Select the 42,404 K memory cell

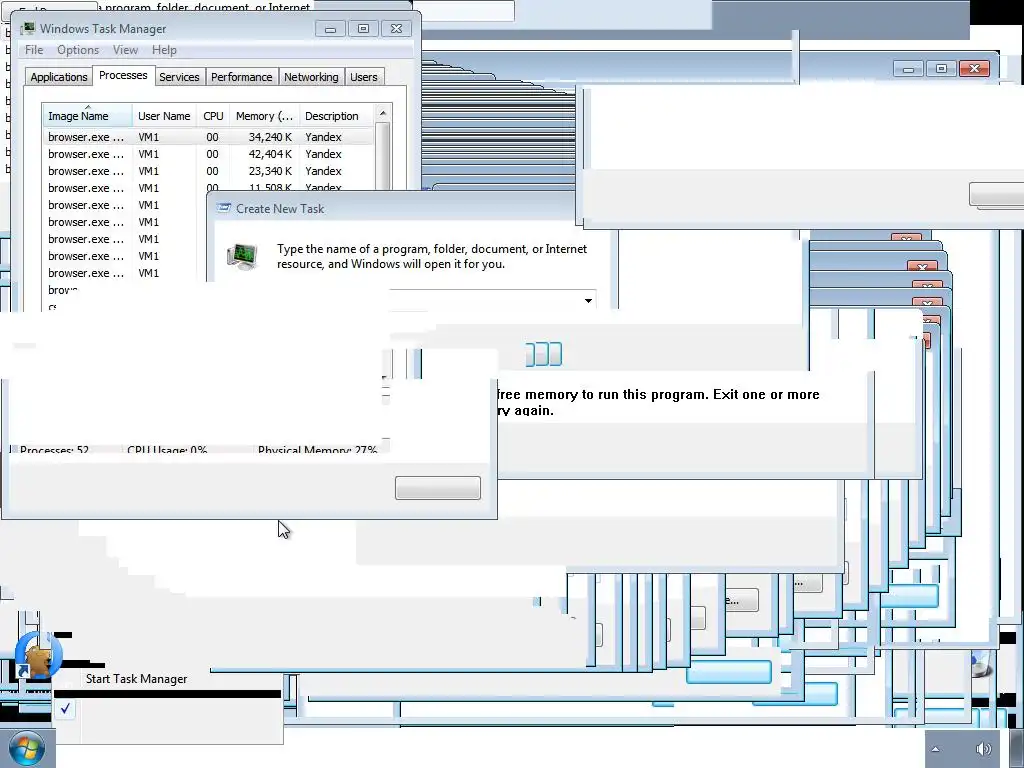coord(270,153)
